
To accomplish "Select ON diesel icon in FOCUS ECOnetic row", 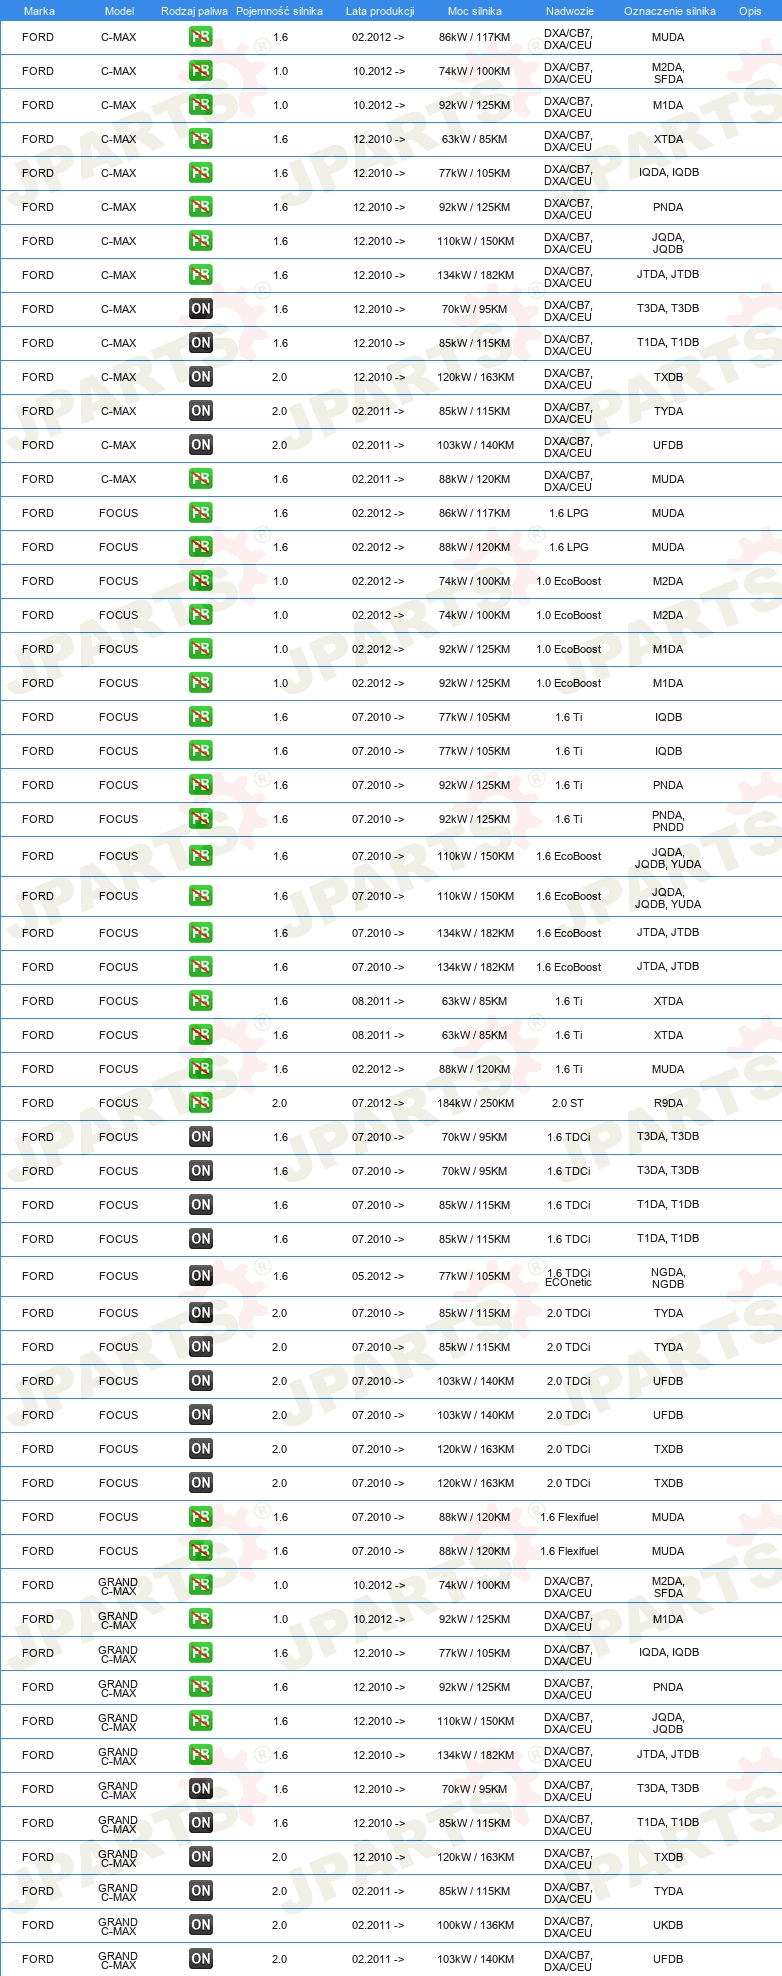I will (201, 1276).
